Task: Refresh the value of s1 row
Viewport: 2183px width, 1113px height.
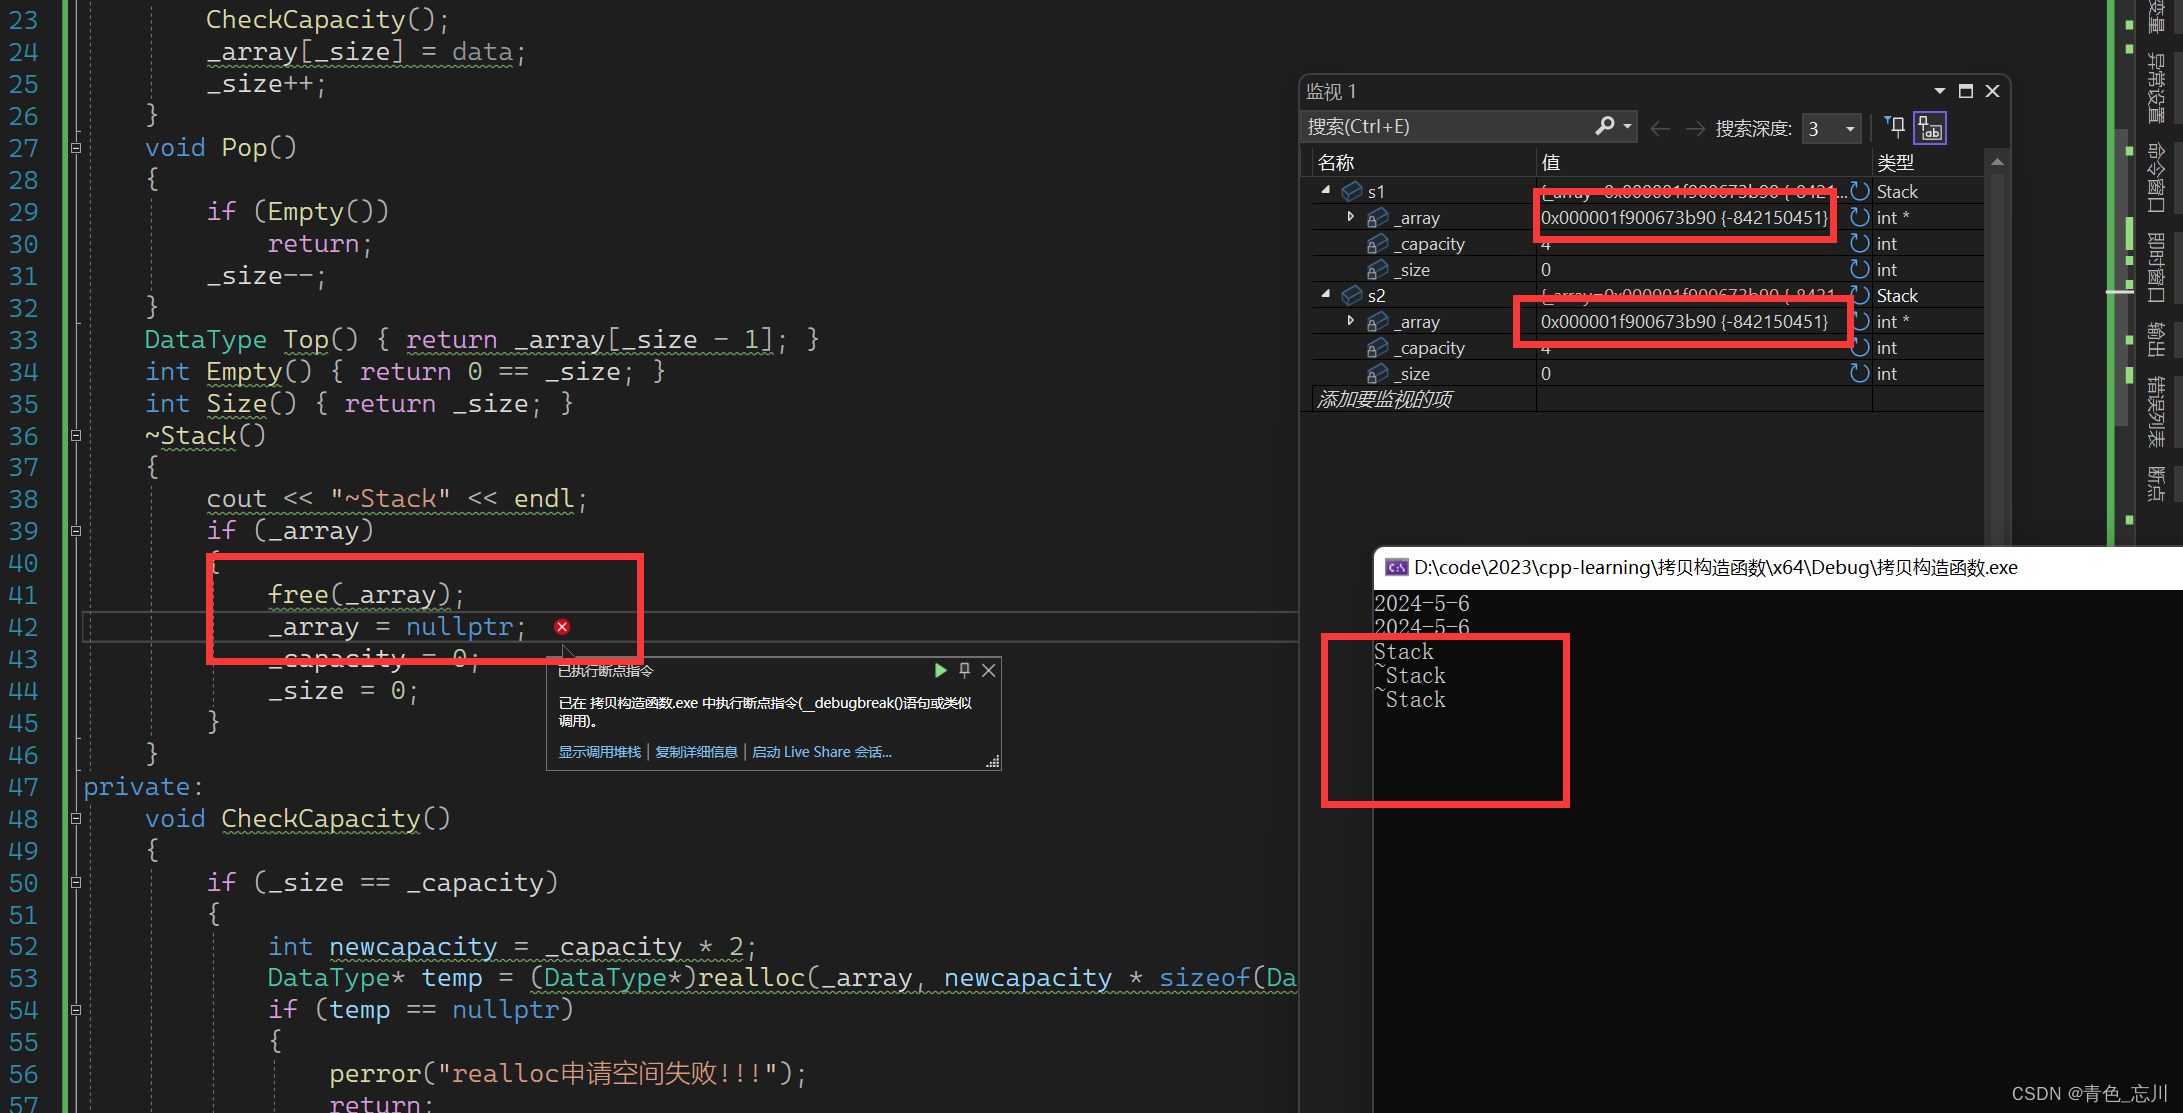Action: [x=1859, y=191]
